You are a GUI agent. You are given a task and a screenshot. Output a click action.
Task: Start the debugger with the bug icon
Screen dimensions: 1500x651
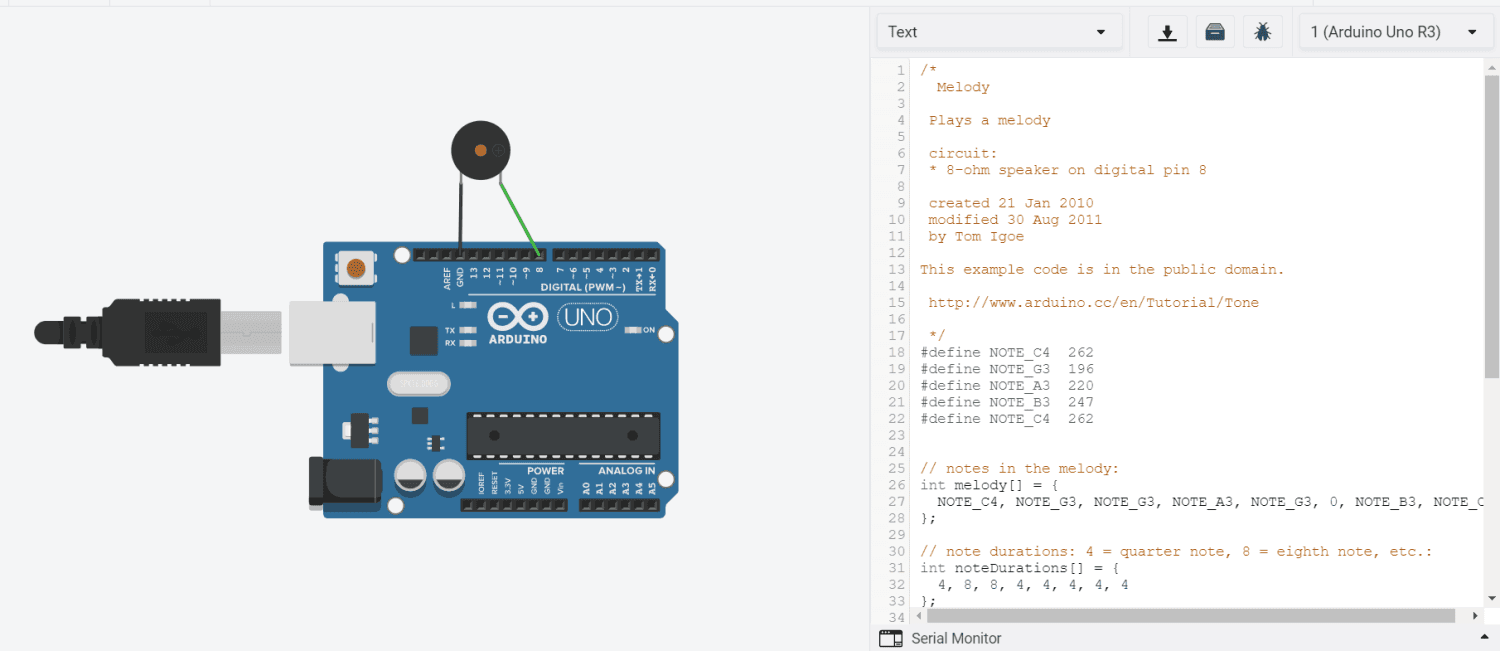pos(1262,31)
